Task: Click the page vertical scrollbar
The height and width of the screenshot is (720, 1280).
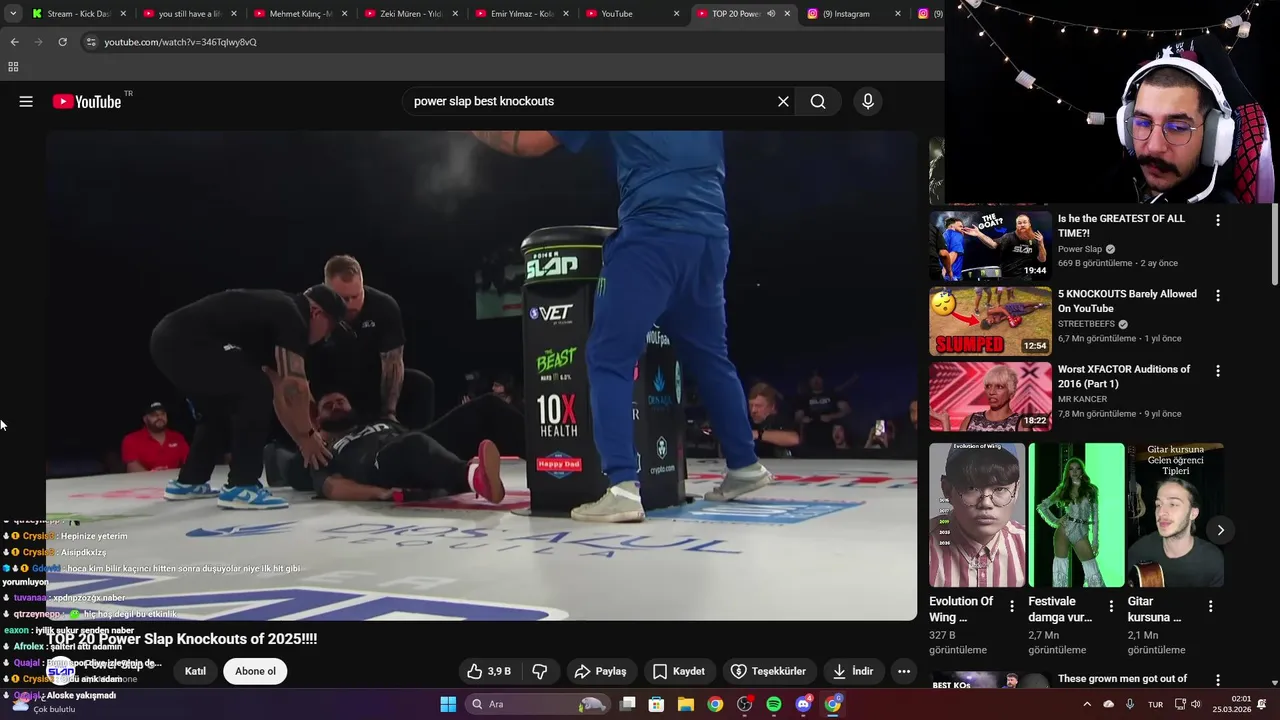Action: click(x=1274, y=243)
